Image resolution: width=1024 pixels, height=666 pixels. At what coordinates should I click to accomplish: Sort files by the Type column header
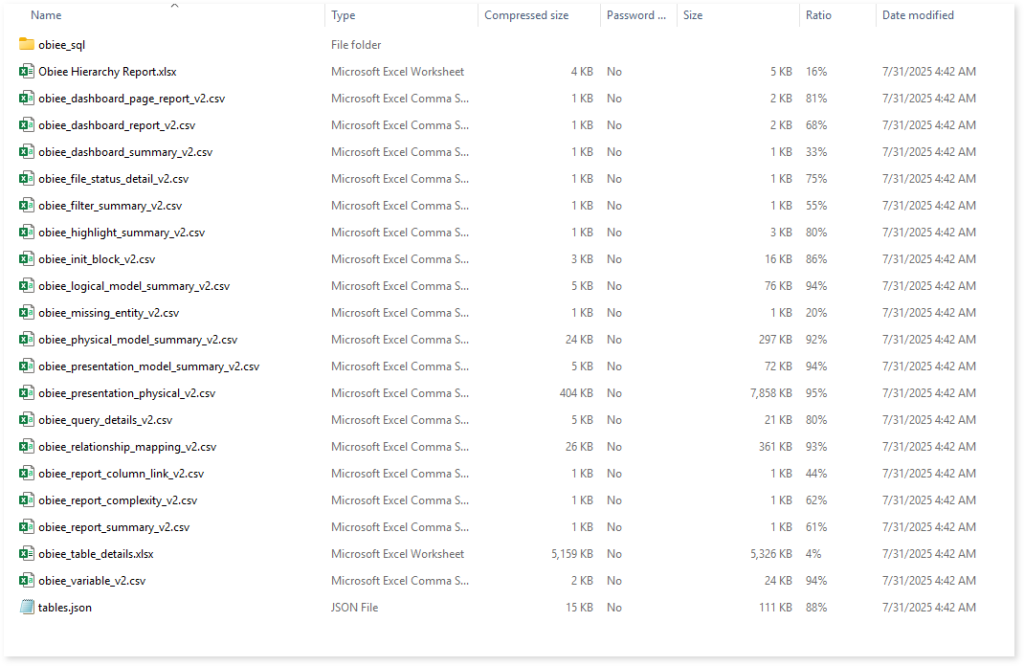[343, 15]
